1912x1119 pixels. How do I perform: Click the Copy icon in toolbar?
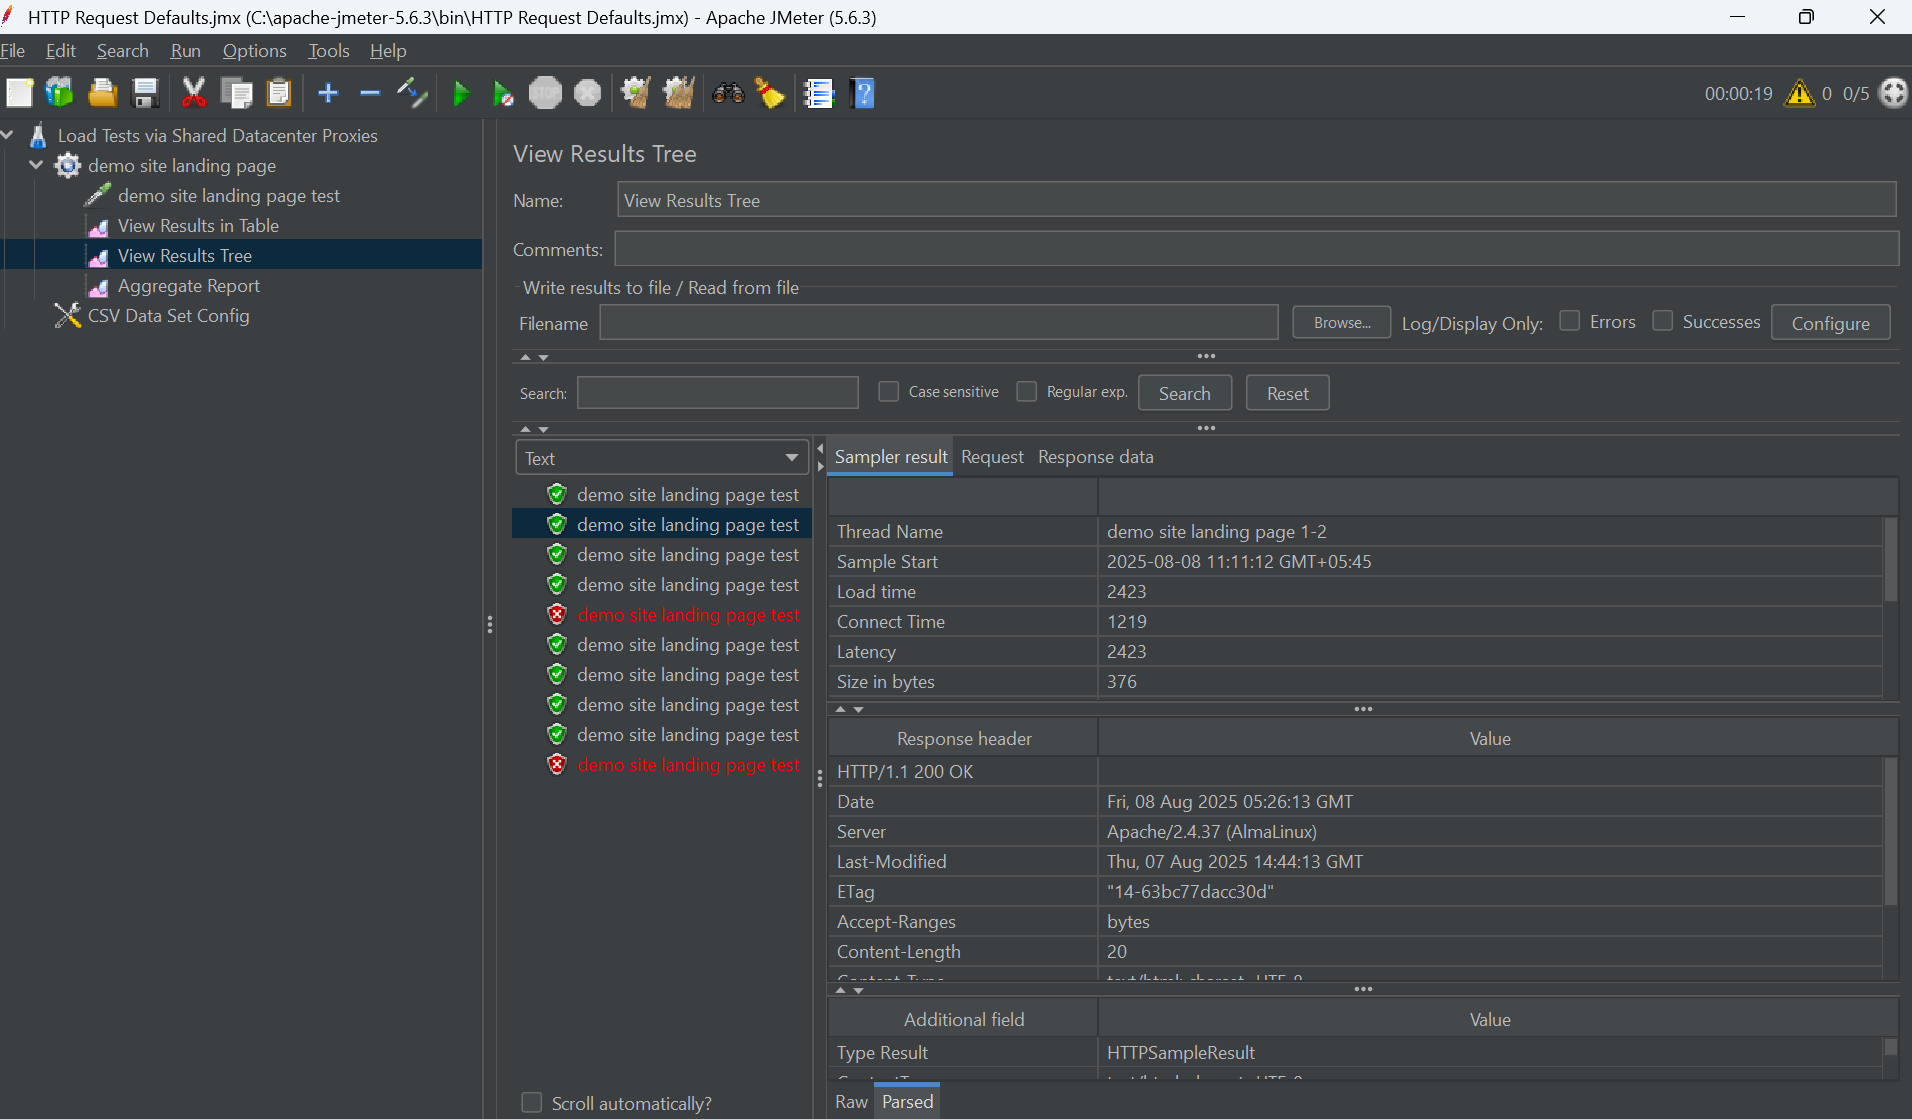point(237,93)
